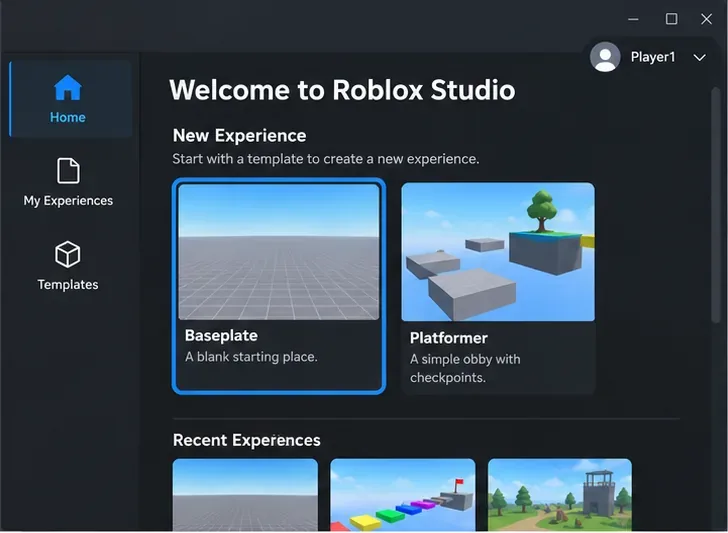
Task: Open the recent baseplate experience thumbnail
Action: click(245, 495)
